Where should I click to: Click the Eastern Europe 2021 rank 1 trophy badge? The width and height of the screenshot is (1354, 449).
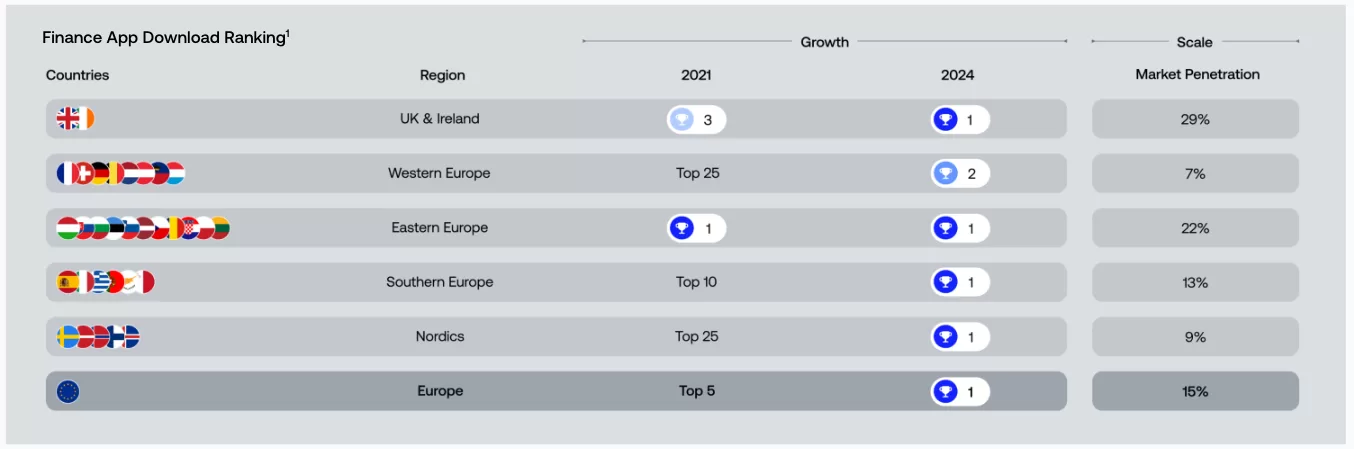click(697, 229)
